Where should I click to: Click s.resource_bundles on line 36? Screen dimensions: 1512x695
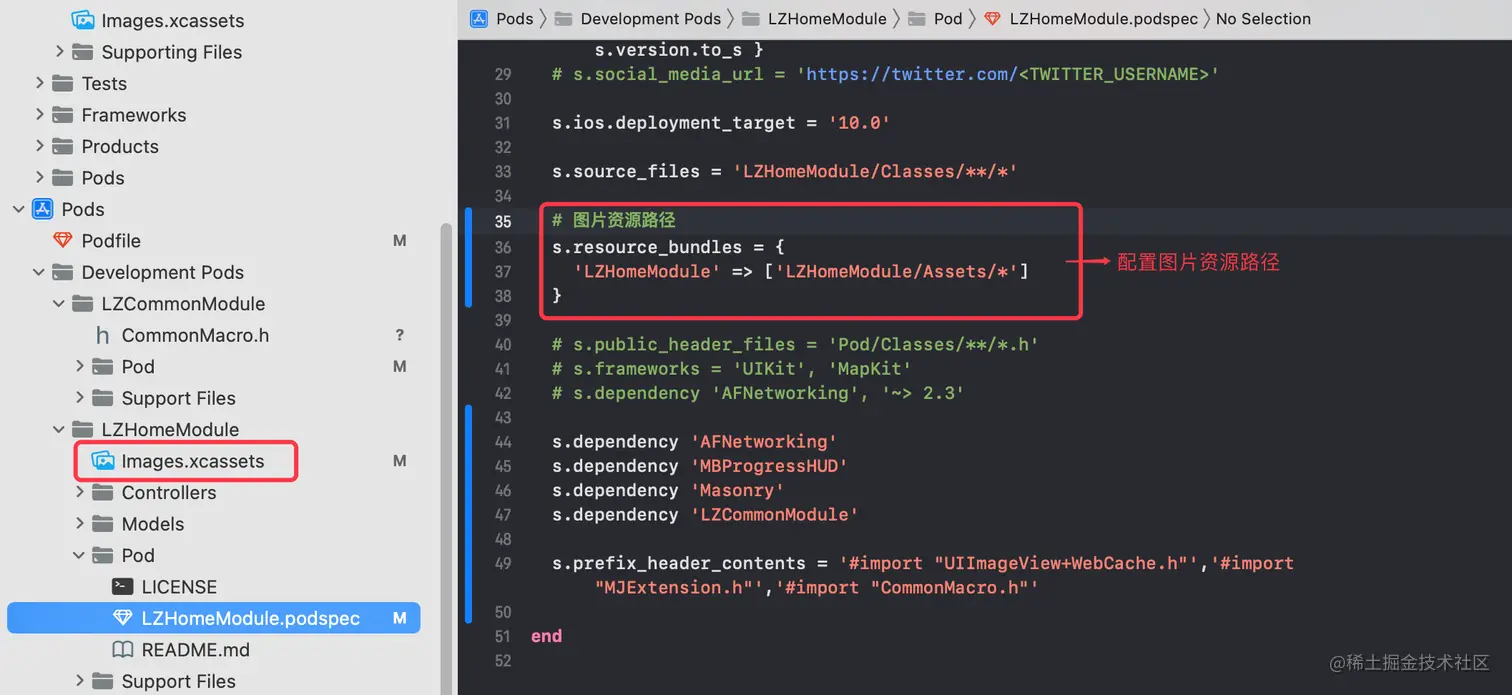(647, 247)
